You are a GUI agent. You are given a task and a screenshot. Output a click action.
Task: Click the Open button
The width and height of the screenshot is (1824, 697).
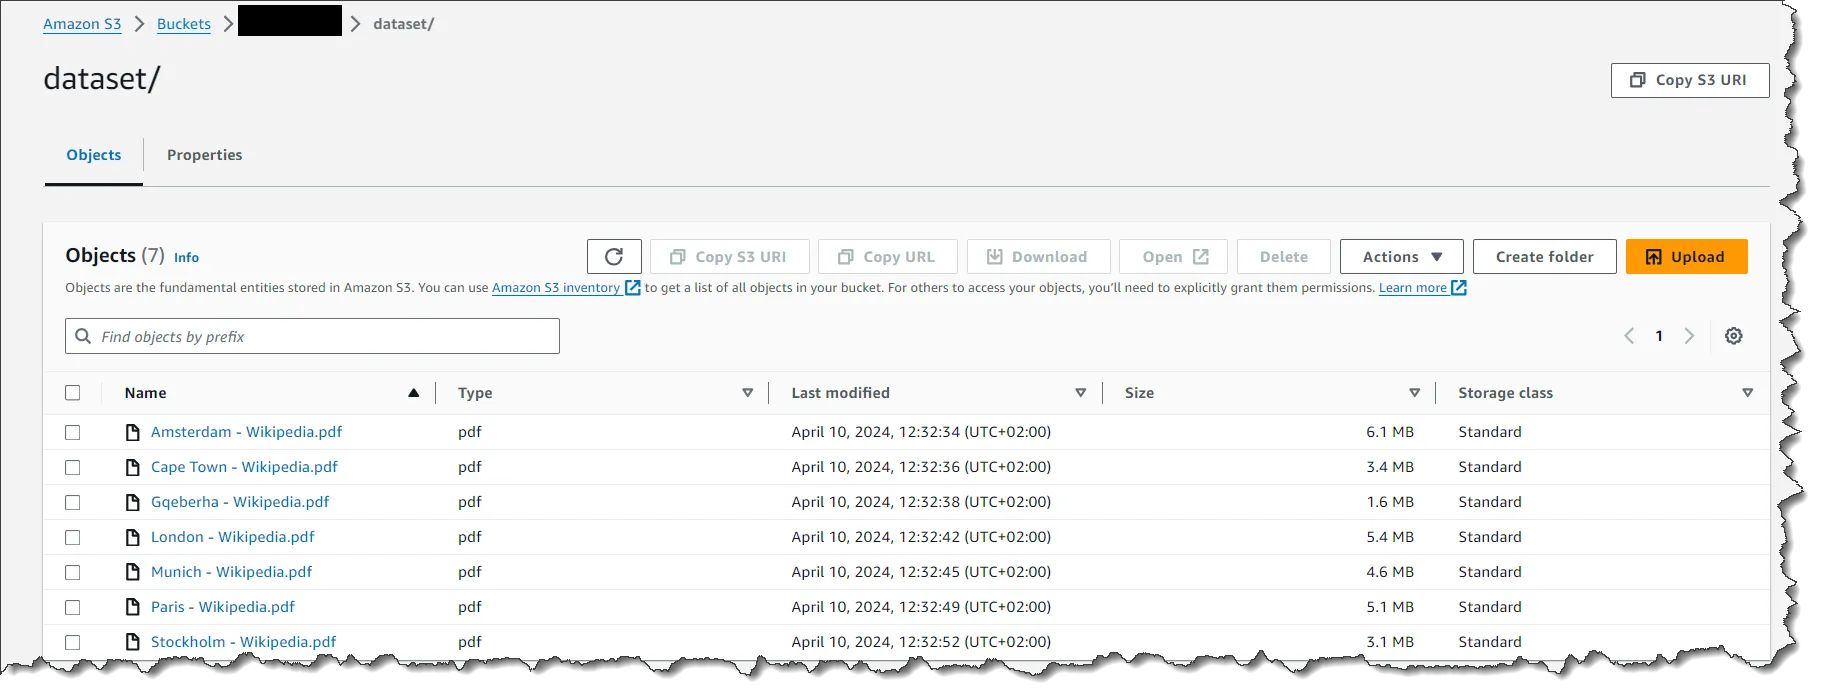tap(1175, 257)
